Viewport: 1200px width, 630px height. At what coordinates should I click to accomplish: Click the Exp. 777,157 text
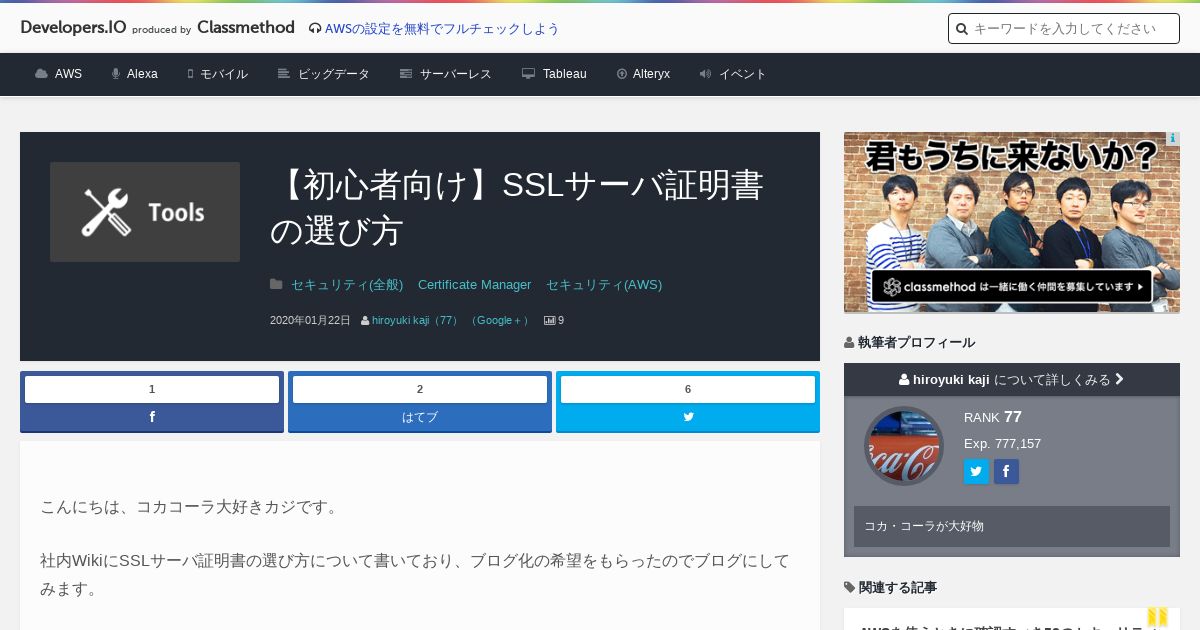(1002, 443)
